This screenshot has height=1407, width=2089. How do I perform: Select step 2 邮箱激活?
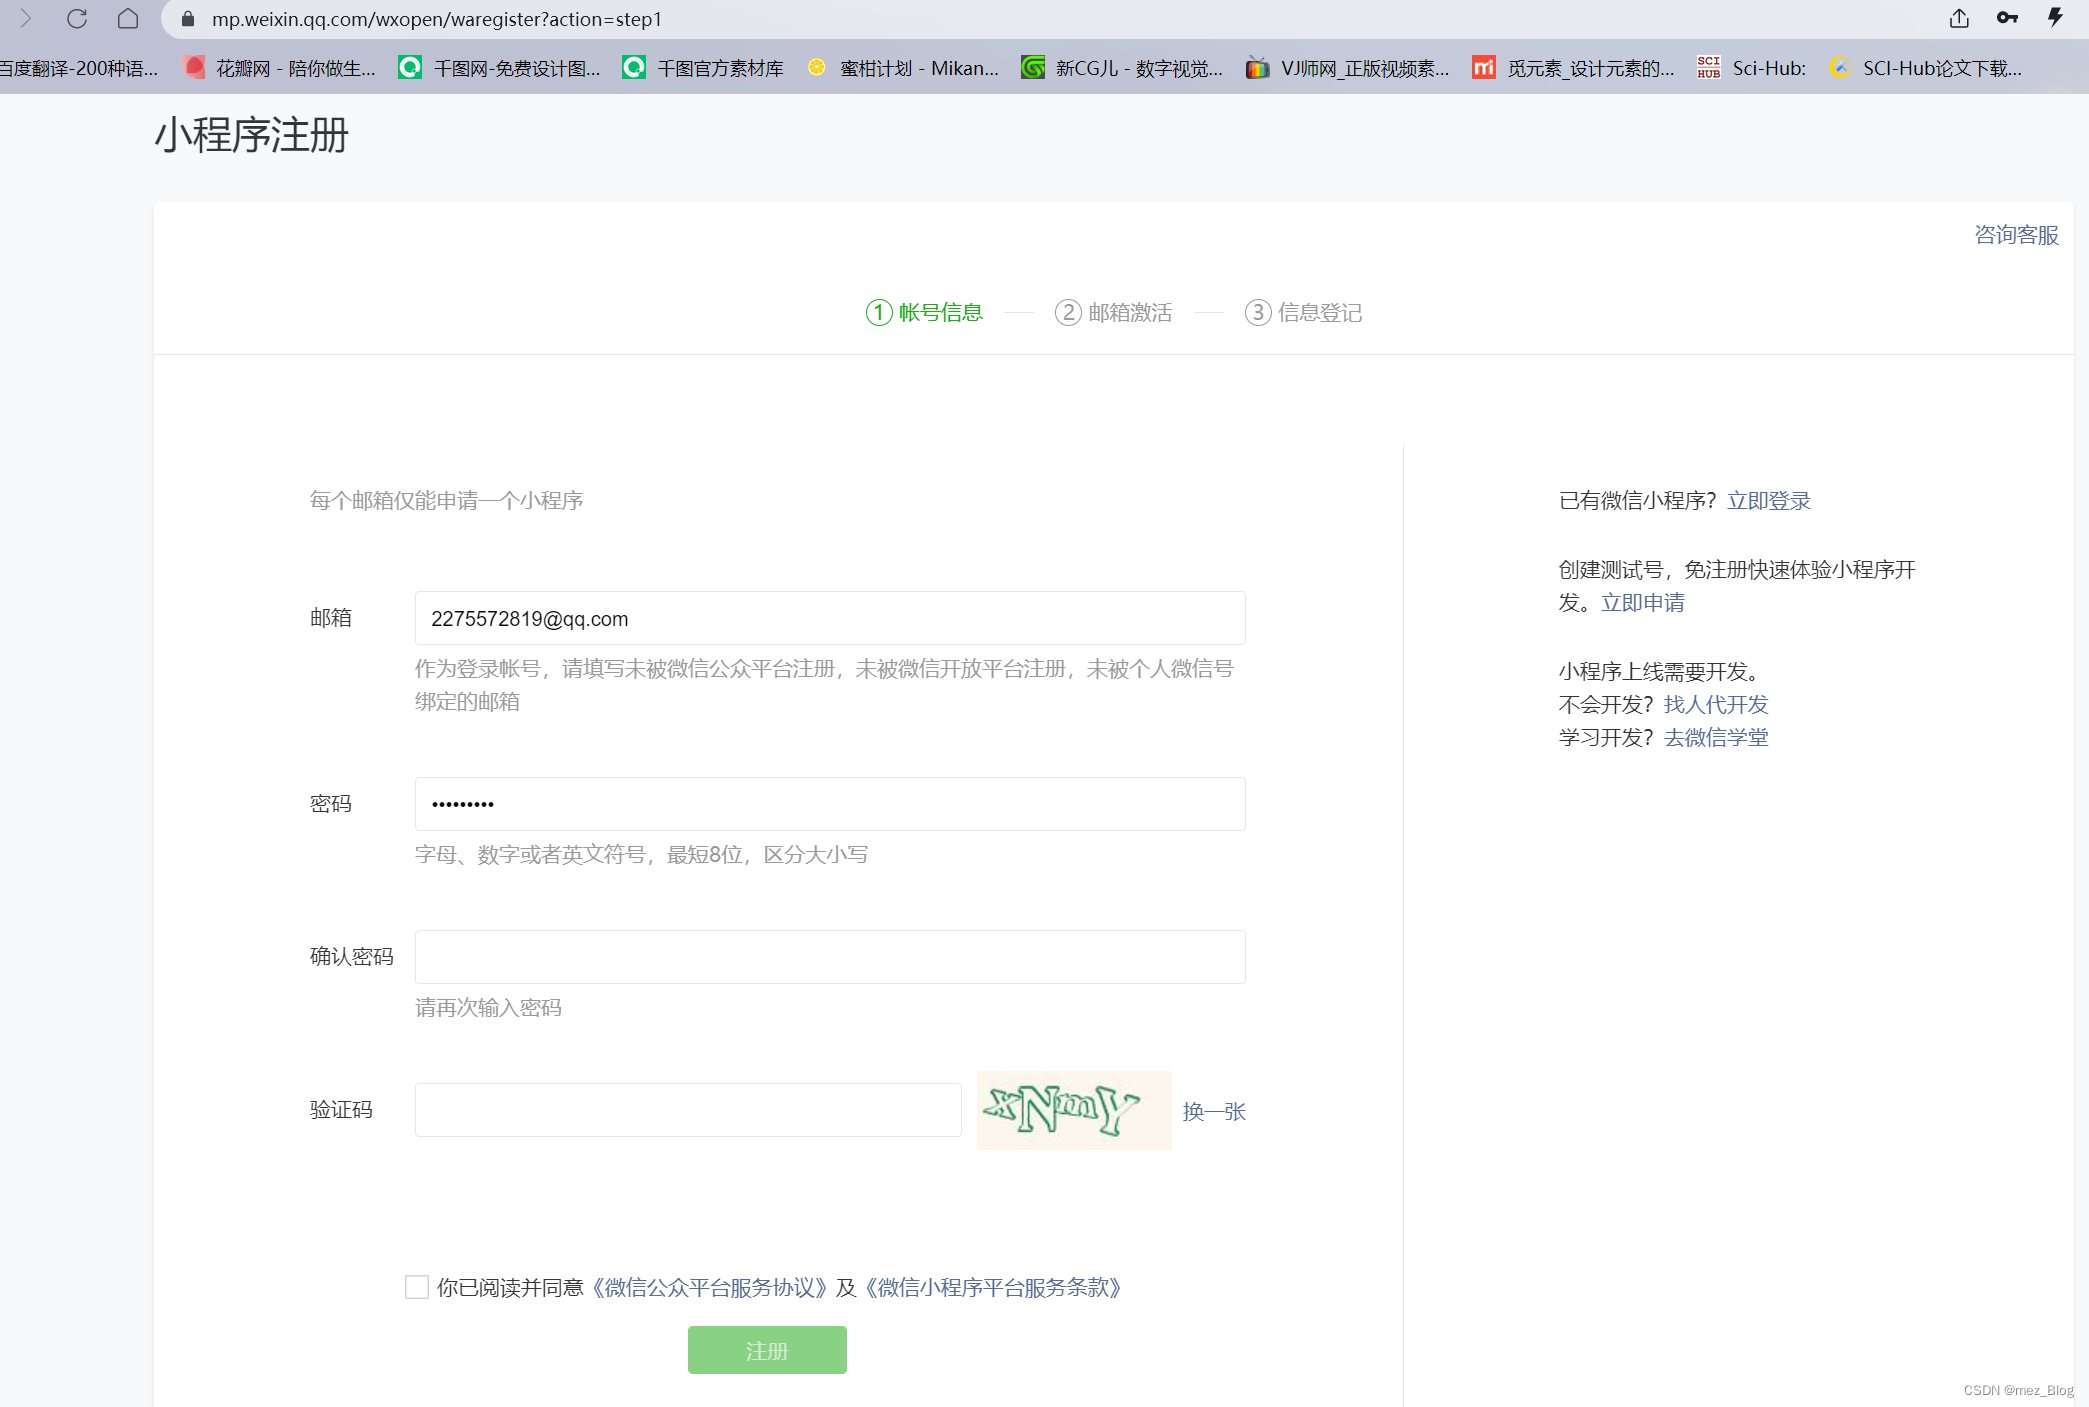[x=1114, y=313]
